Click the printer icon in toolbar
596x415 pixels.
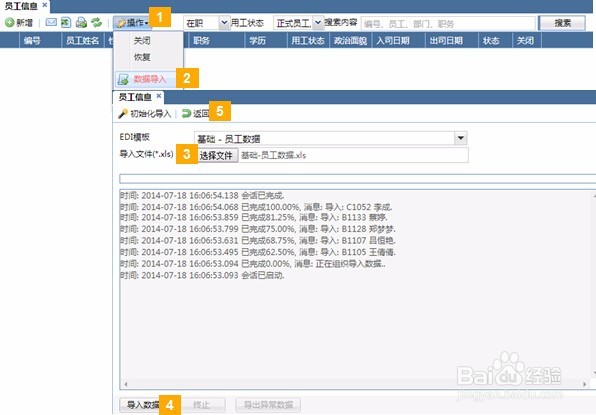coord(81,22)
